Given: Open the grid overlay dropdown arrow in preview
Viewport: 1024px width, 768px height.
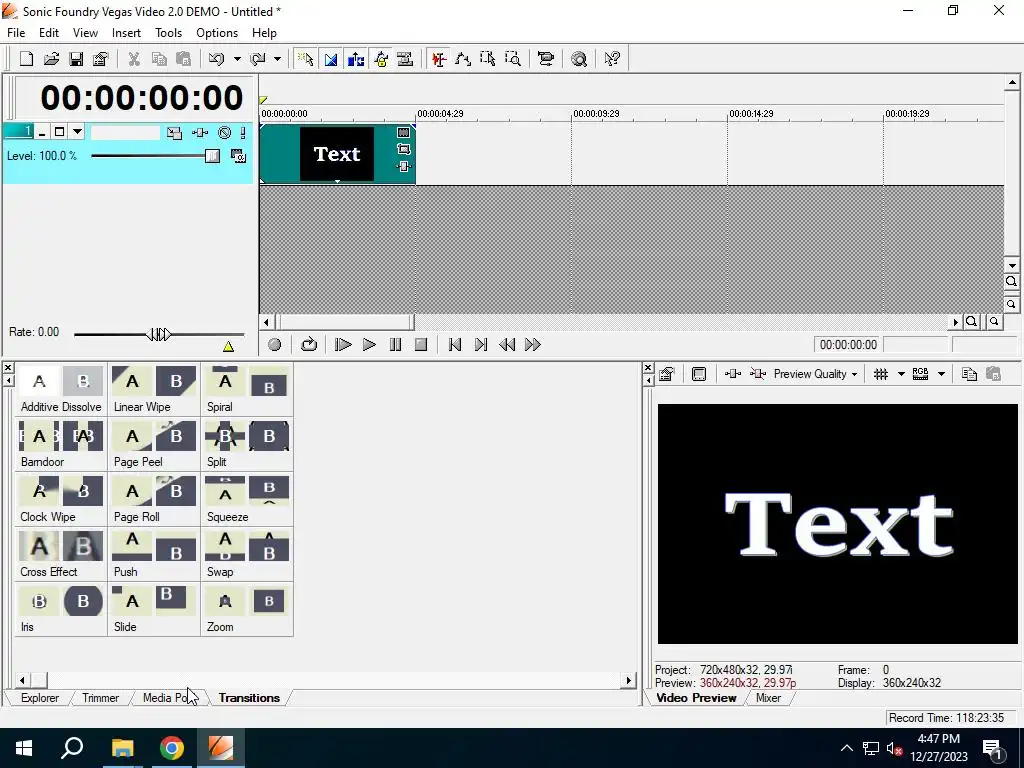Looking at the screenshot, I should pos(901,374).
